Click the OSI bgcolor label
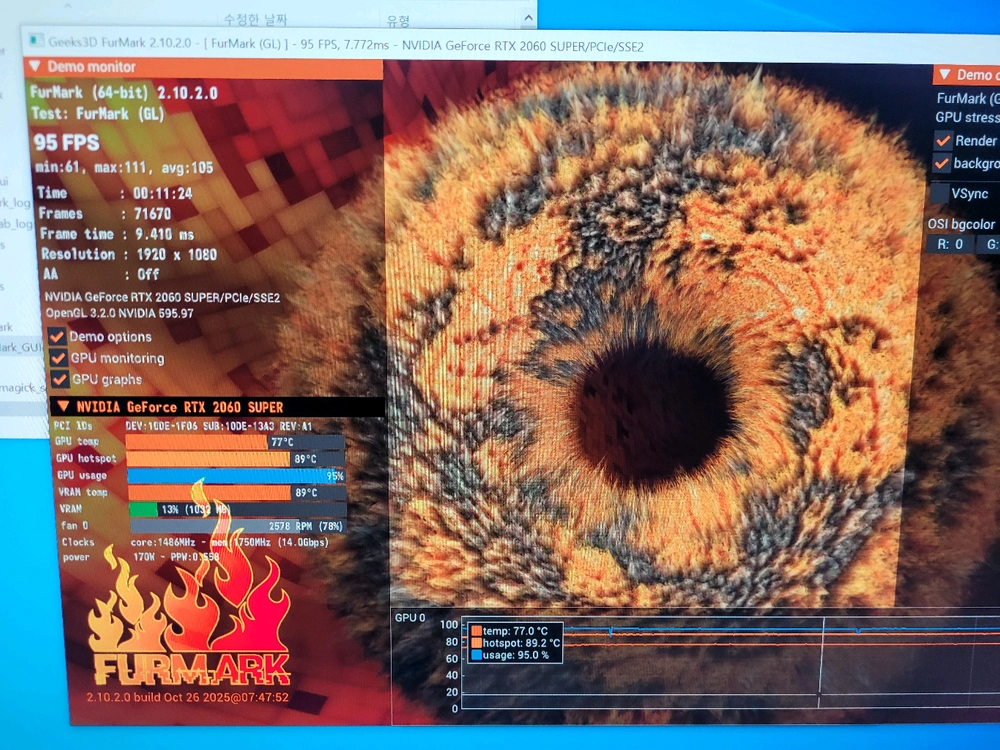The image size is (1000, 750). 961,224
